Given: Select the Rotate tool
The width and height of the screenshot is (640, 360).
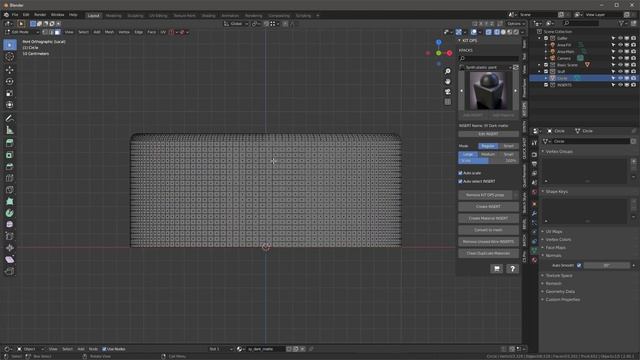Looking at the screenshot, I should (x=9, y=81).
